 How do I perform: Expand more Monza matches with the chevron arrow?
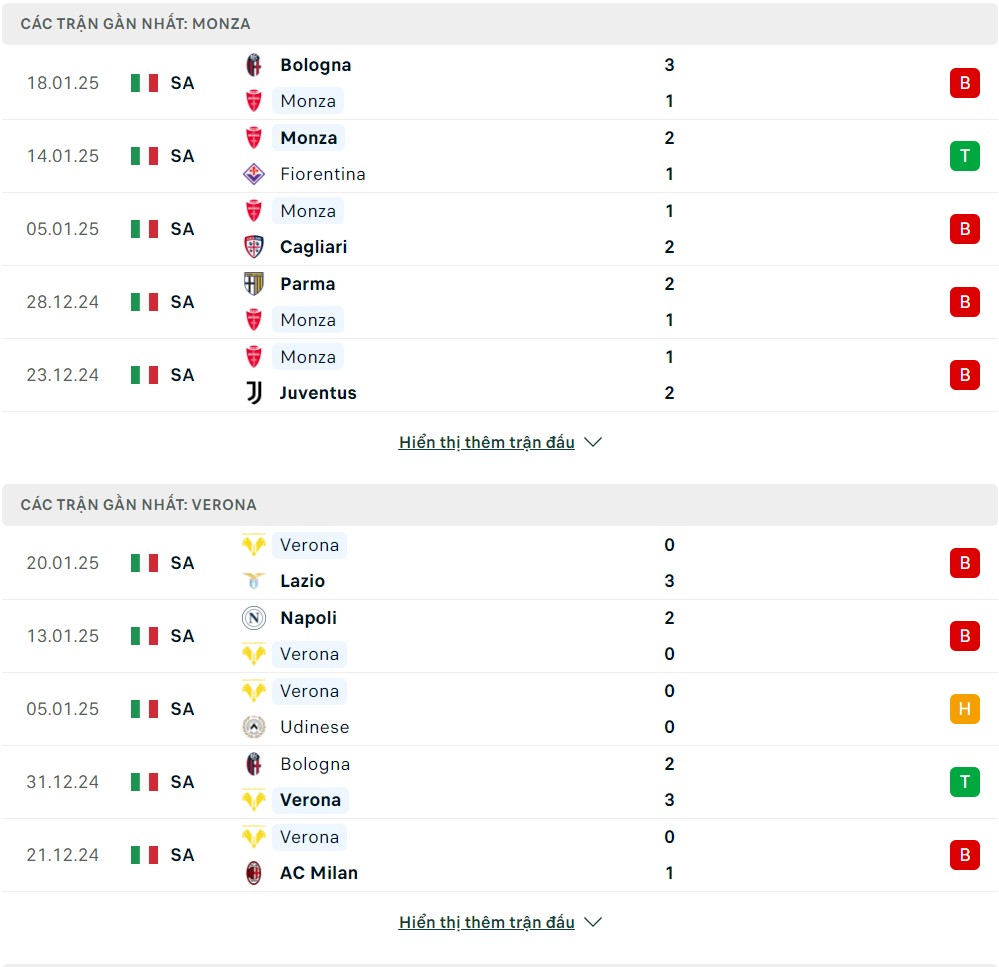coord(593,442)
